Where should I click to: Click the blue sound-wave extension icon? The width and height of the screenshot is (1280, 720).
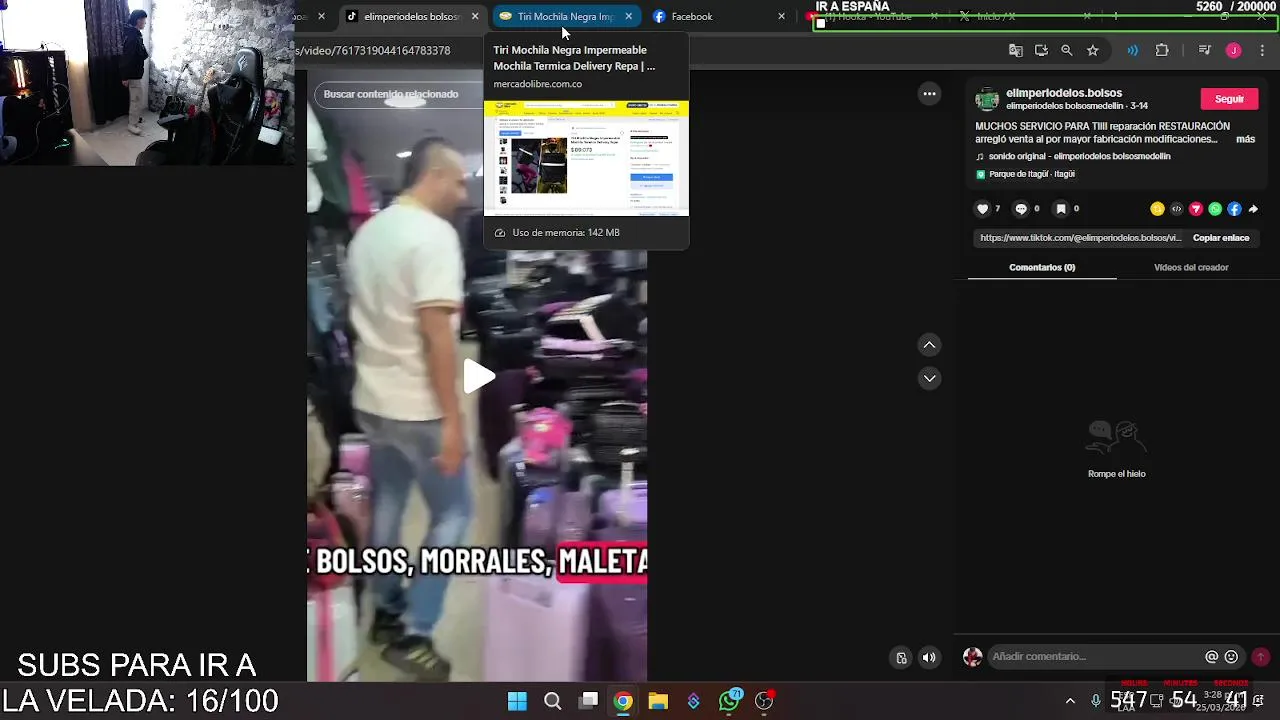point(1132,50)
